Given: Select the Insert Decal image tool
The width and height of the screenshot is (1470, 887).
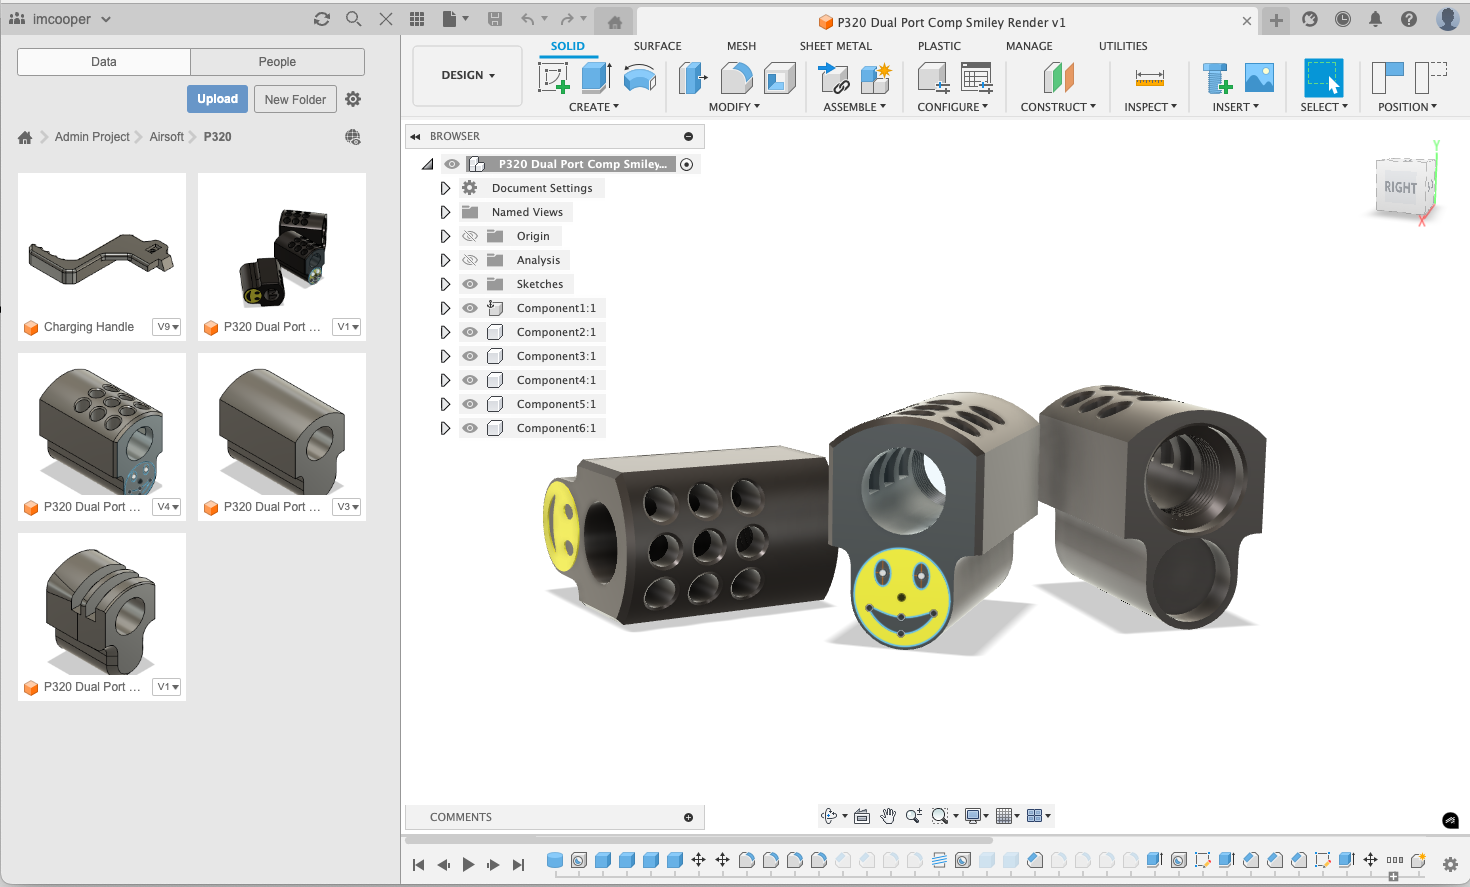Looking at the screenshot, I should tap(1259, 78).
